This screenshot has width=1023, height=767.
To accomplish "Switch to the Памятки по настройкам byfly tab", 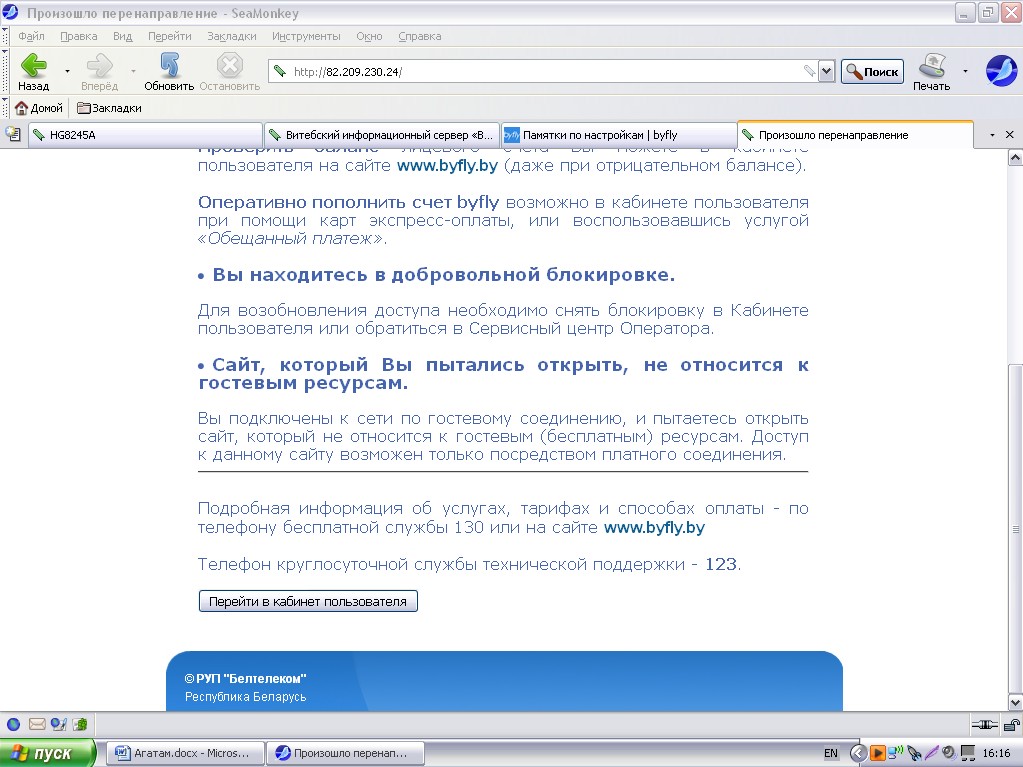I will tap(618, 135).
